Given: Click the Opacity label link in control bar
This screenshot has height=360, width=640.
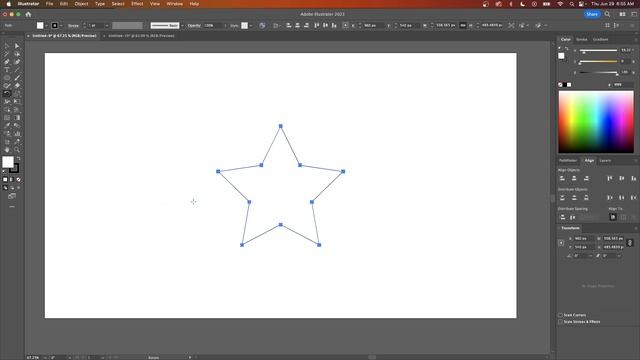Looking at the screenshot, I should pos(194,25).
